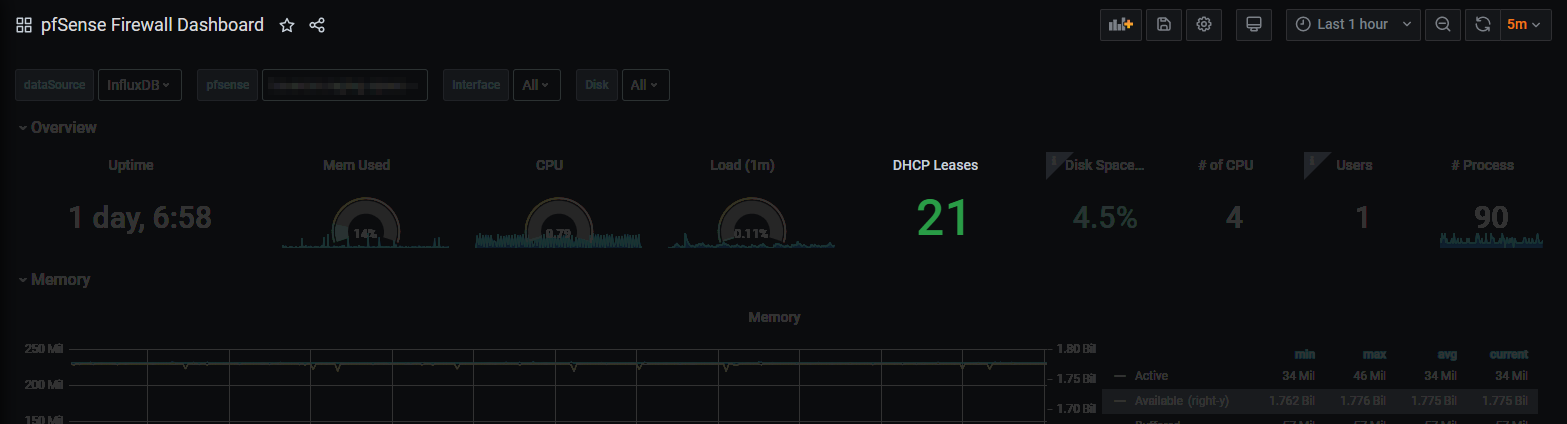Click the # of CPU panel title
This screenshot has height=424, width=1567.
point(1225,165)
